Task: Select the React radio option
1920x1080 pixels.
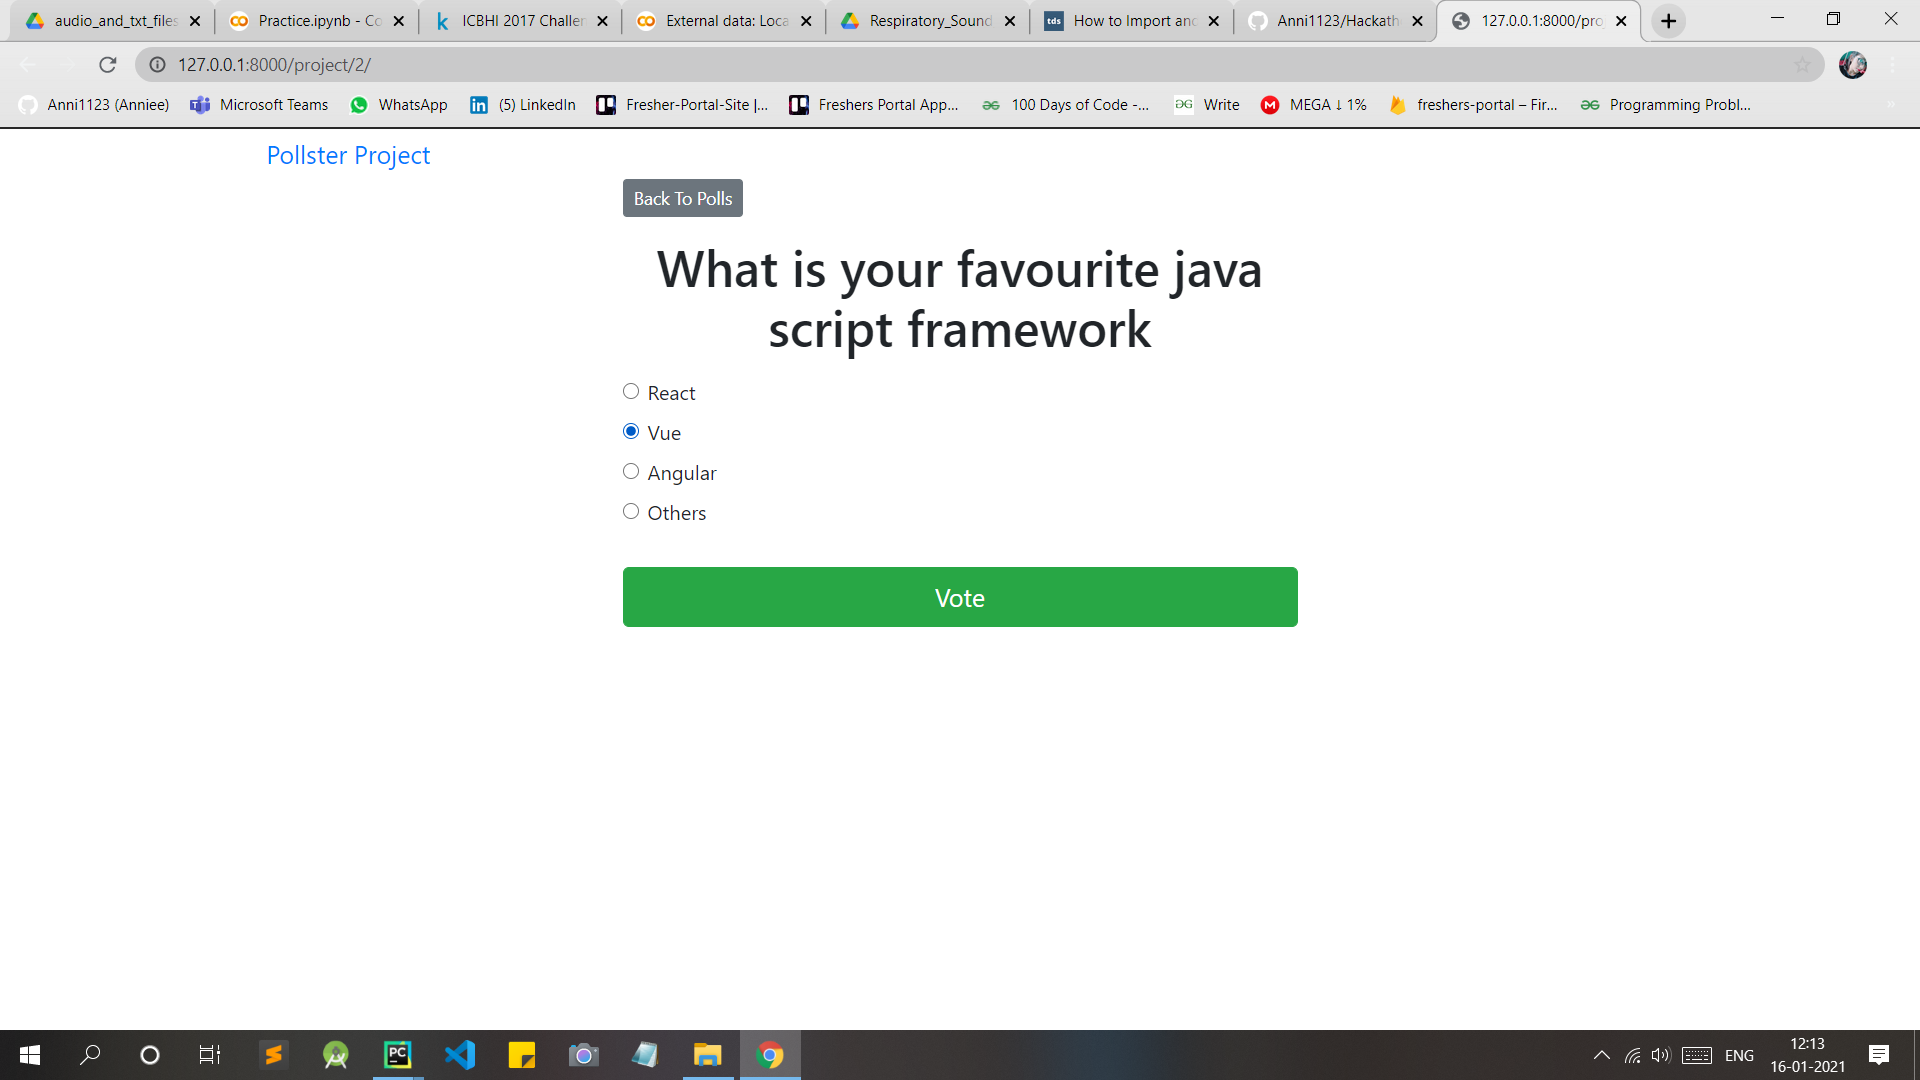Action: click(631, 392)
